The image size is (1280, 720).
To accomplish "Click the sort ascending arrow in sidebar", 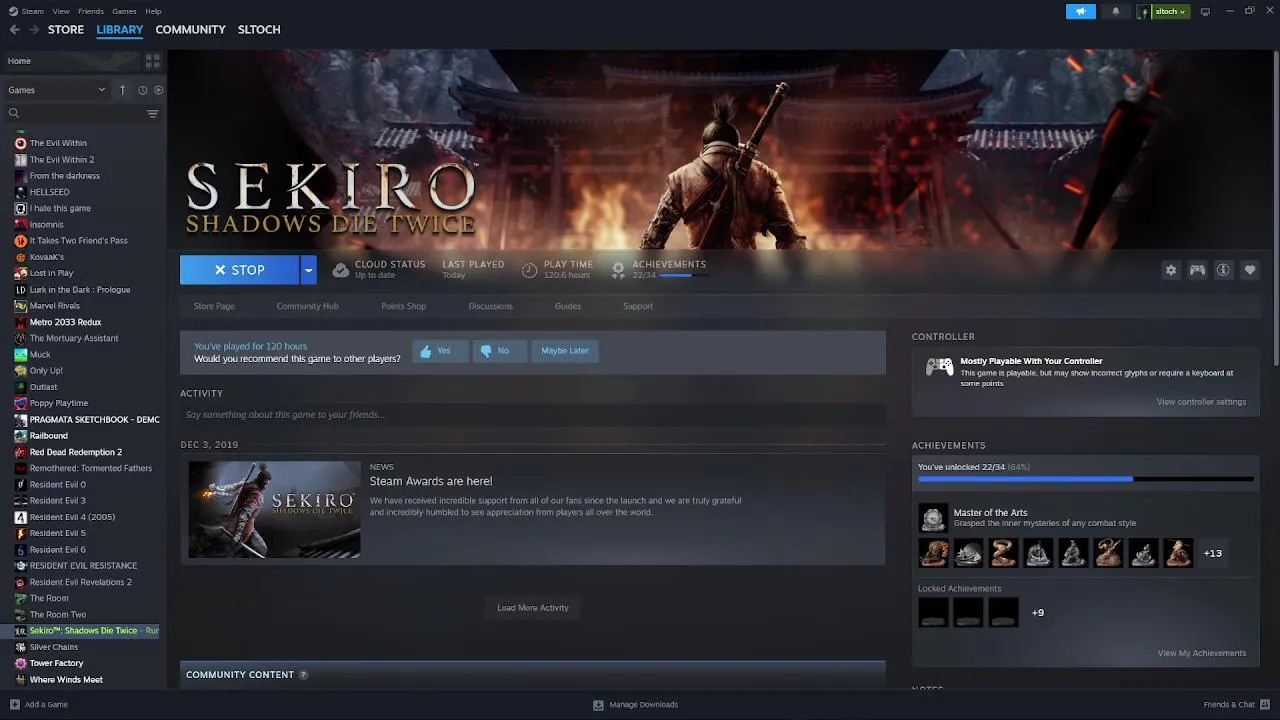I will 123,90.
